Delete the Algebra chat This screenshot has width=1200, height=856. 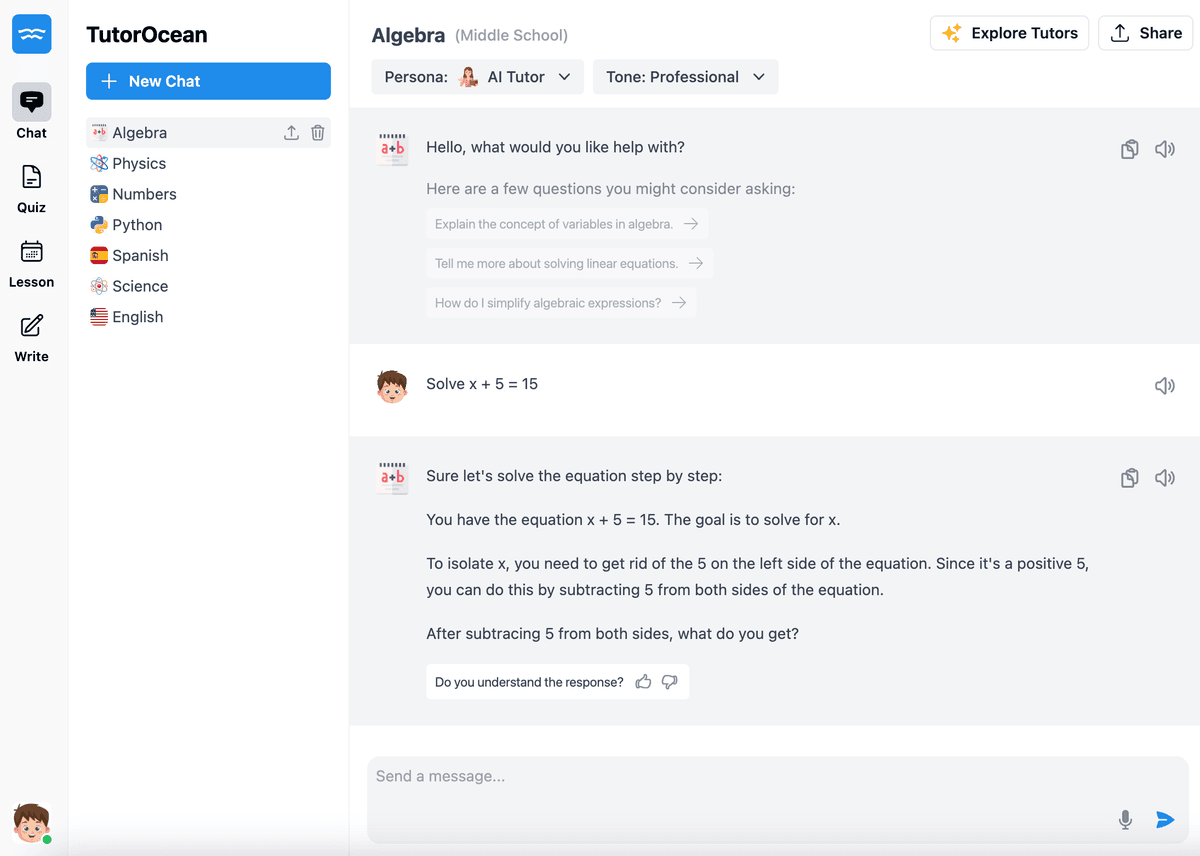(317, 131)
